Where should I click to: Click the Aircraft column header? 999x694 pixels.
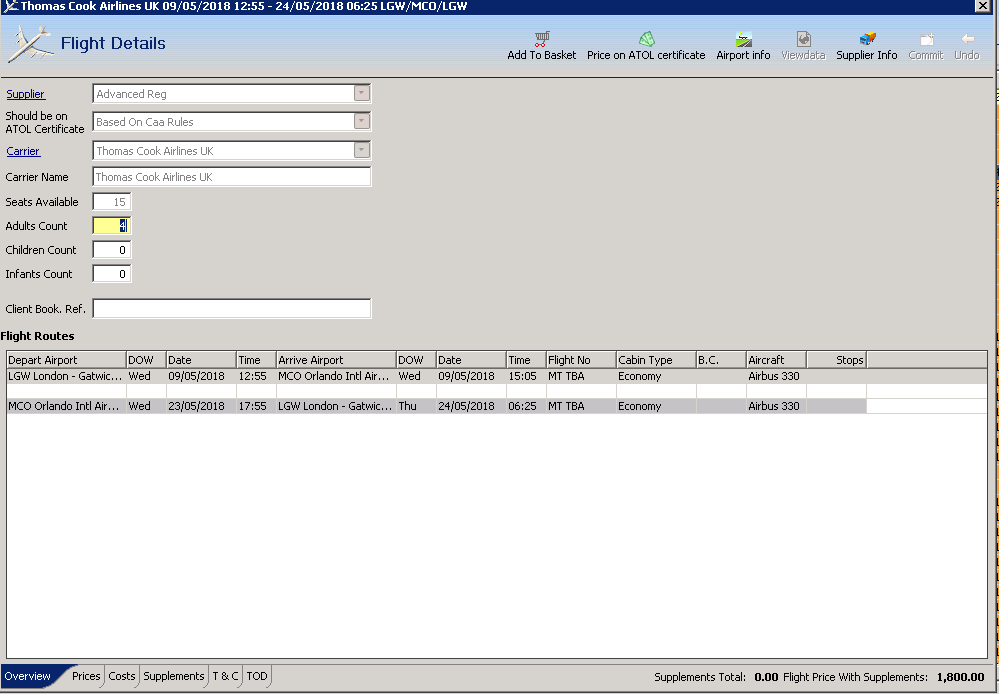click(777, 360)
